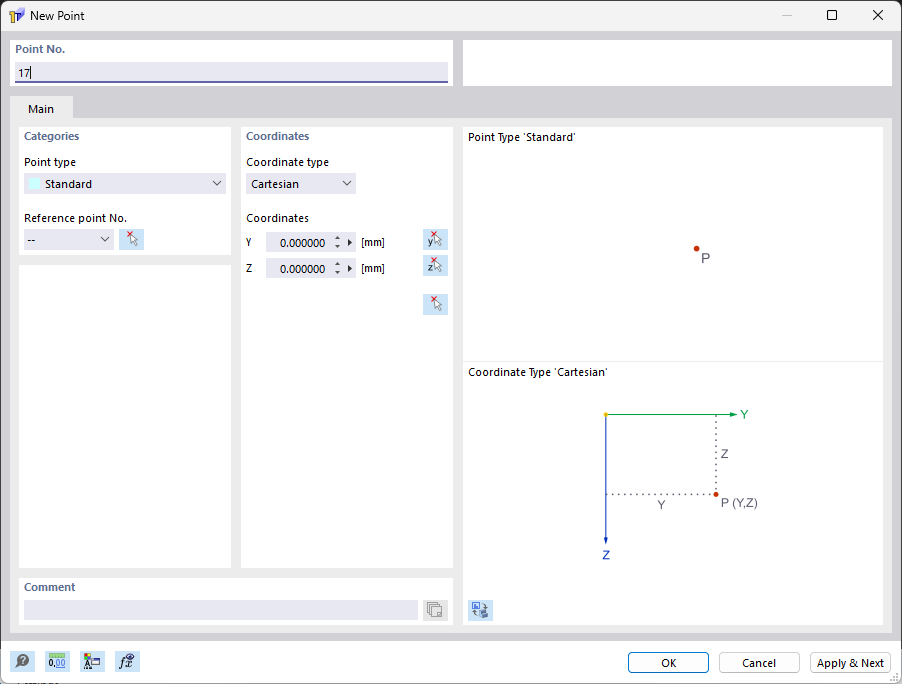
Task: Open the formula editor with the fx icon
Action: (x=127, y=661)
